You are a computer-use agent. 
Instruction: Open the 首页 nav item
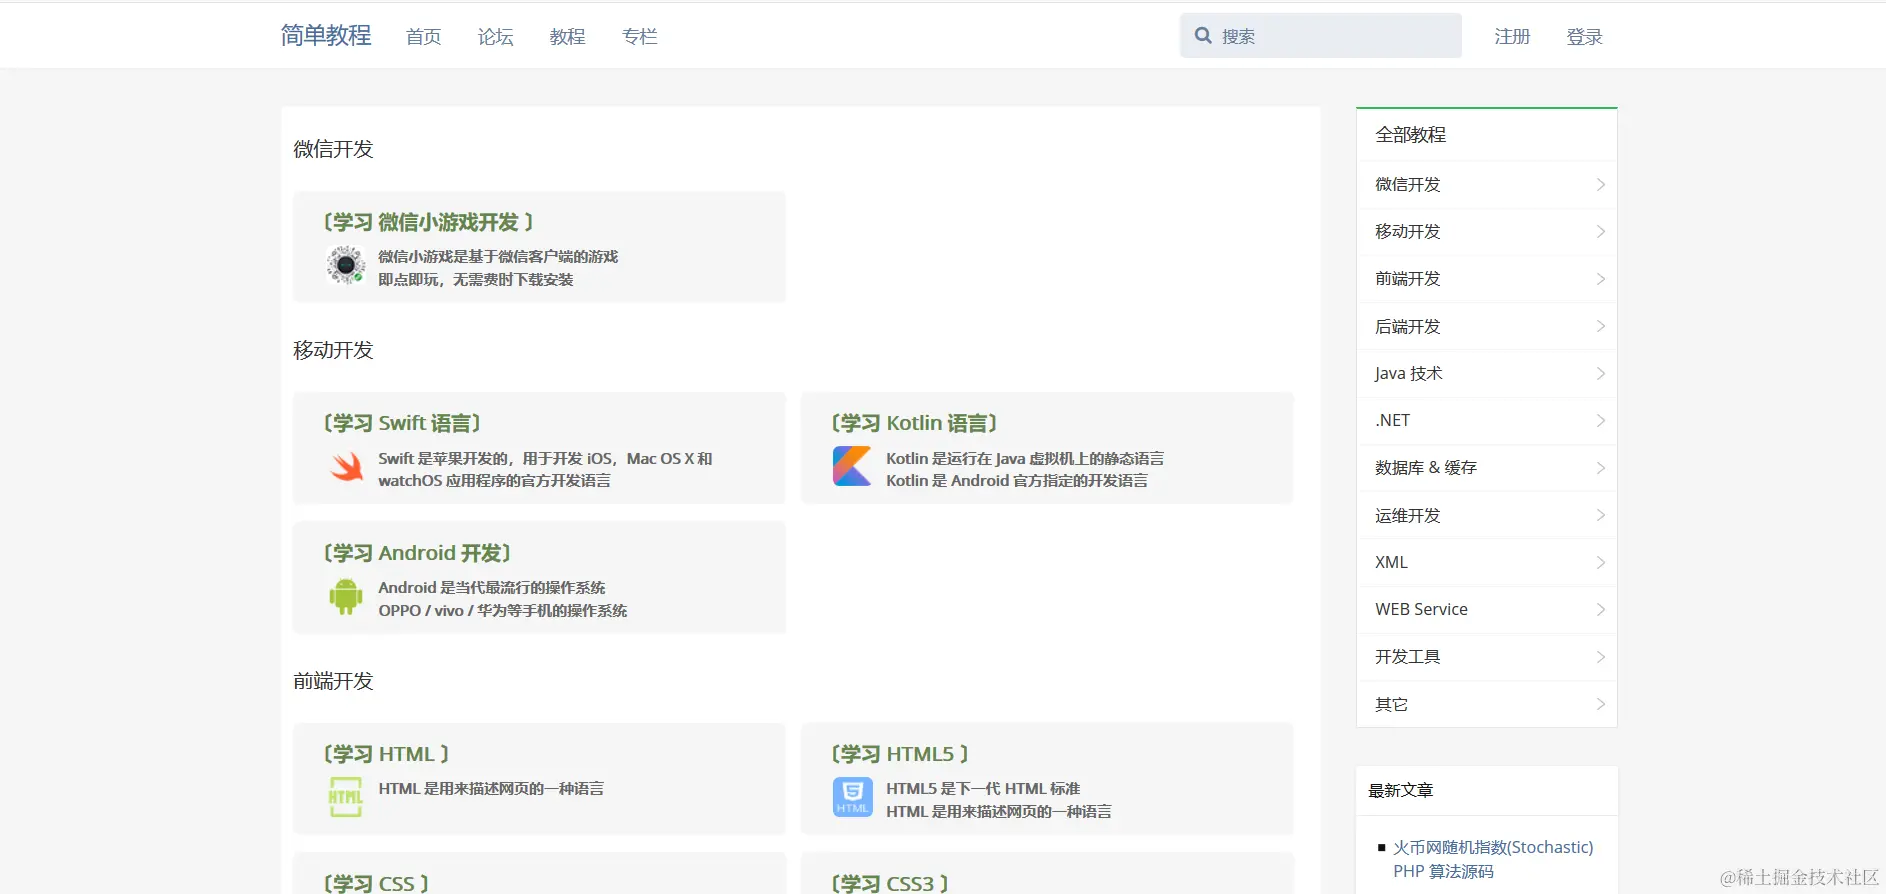tap(423, 37)
